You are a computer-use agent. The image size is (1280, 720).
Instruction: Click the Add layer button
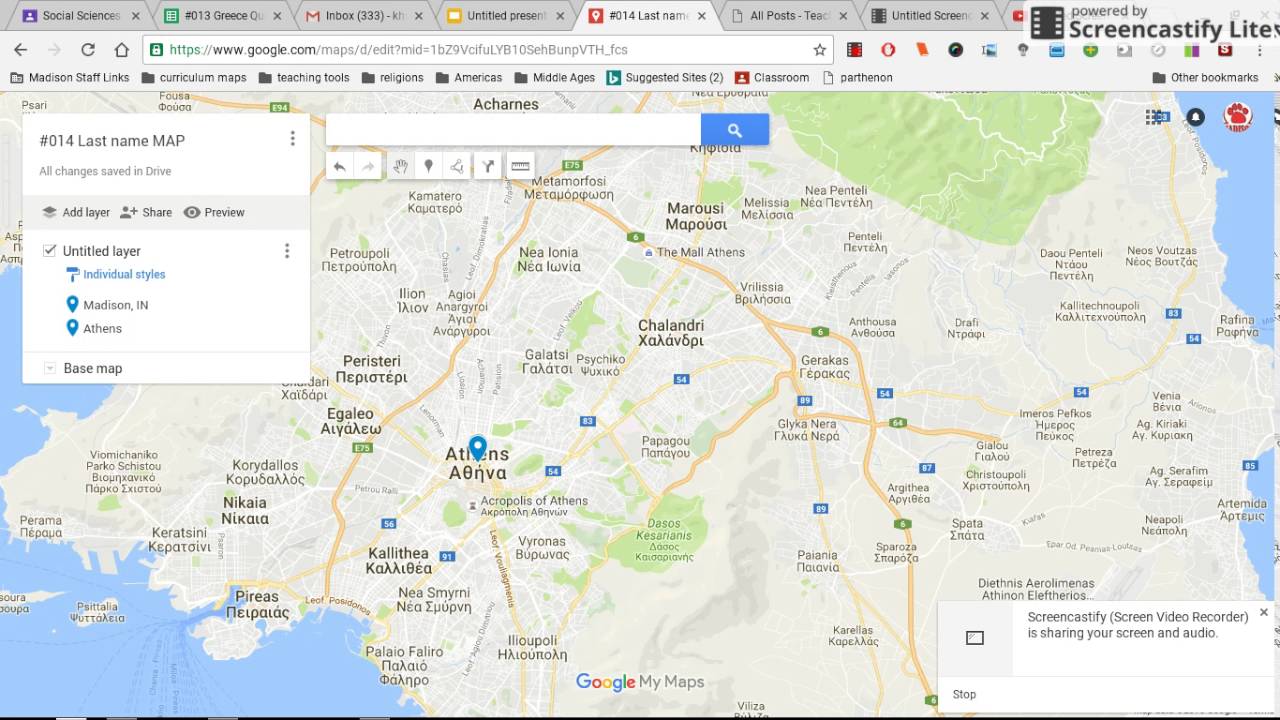tap(76, 212)
